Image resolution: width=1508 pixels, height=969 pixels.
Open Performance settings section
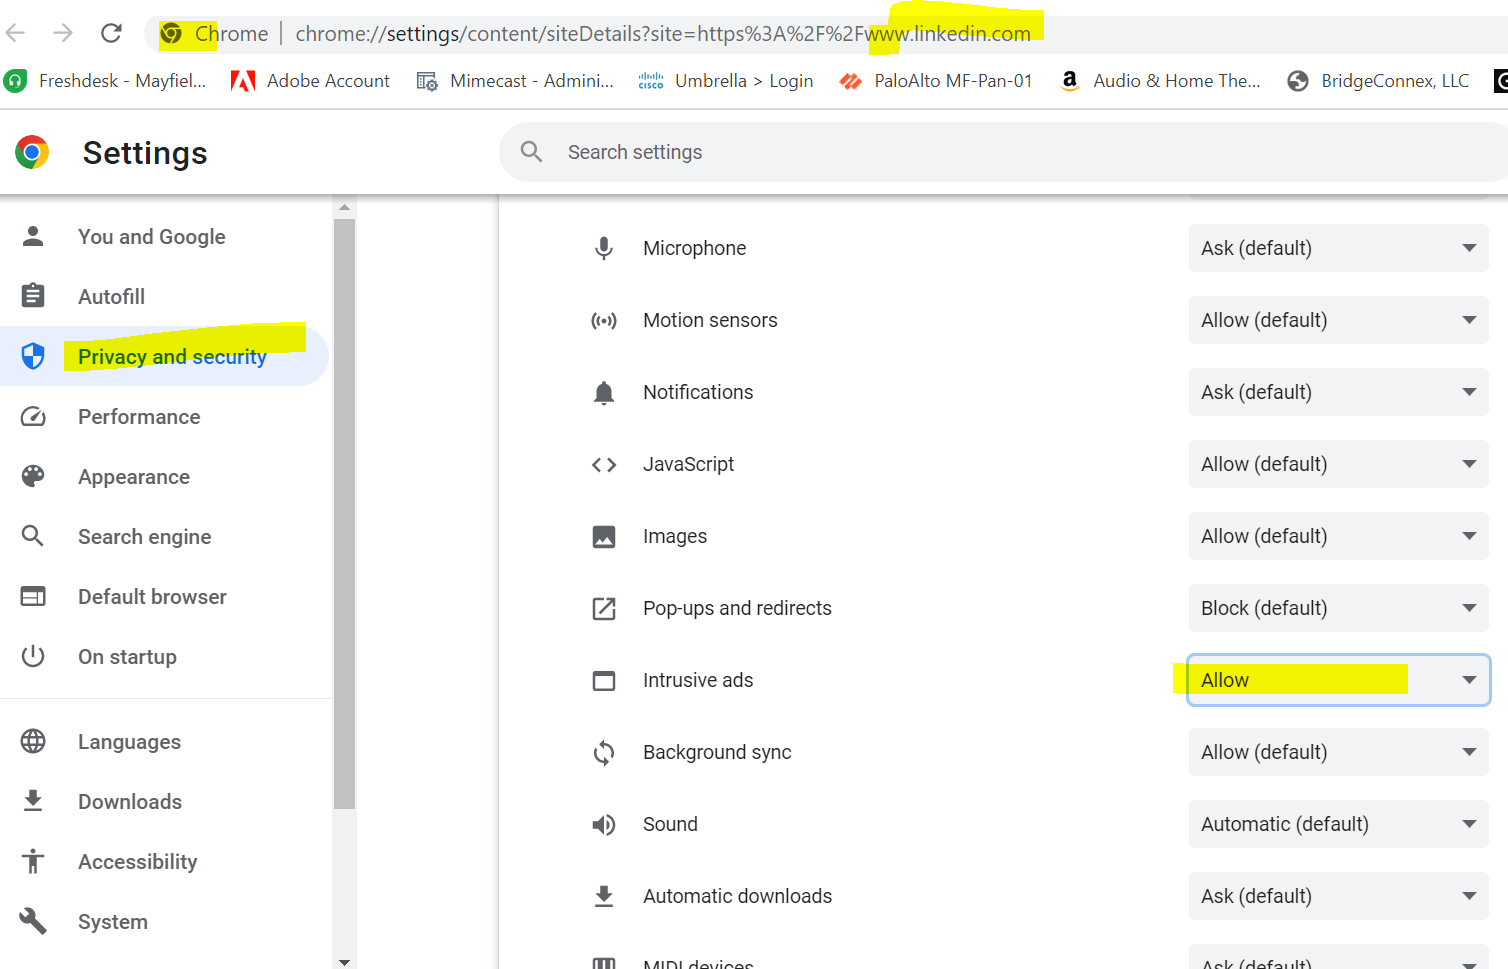point(139,417)
